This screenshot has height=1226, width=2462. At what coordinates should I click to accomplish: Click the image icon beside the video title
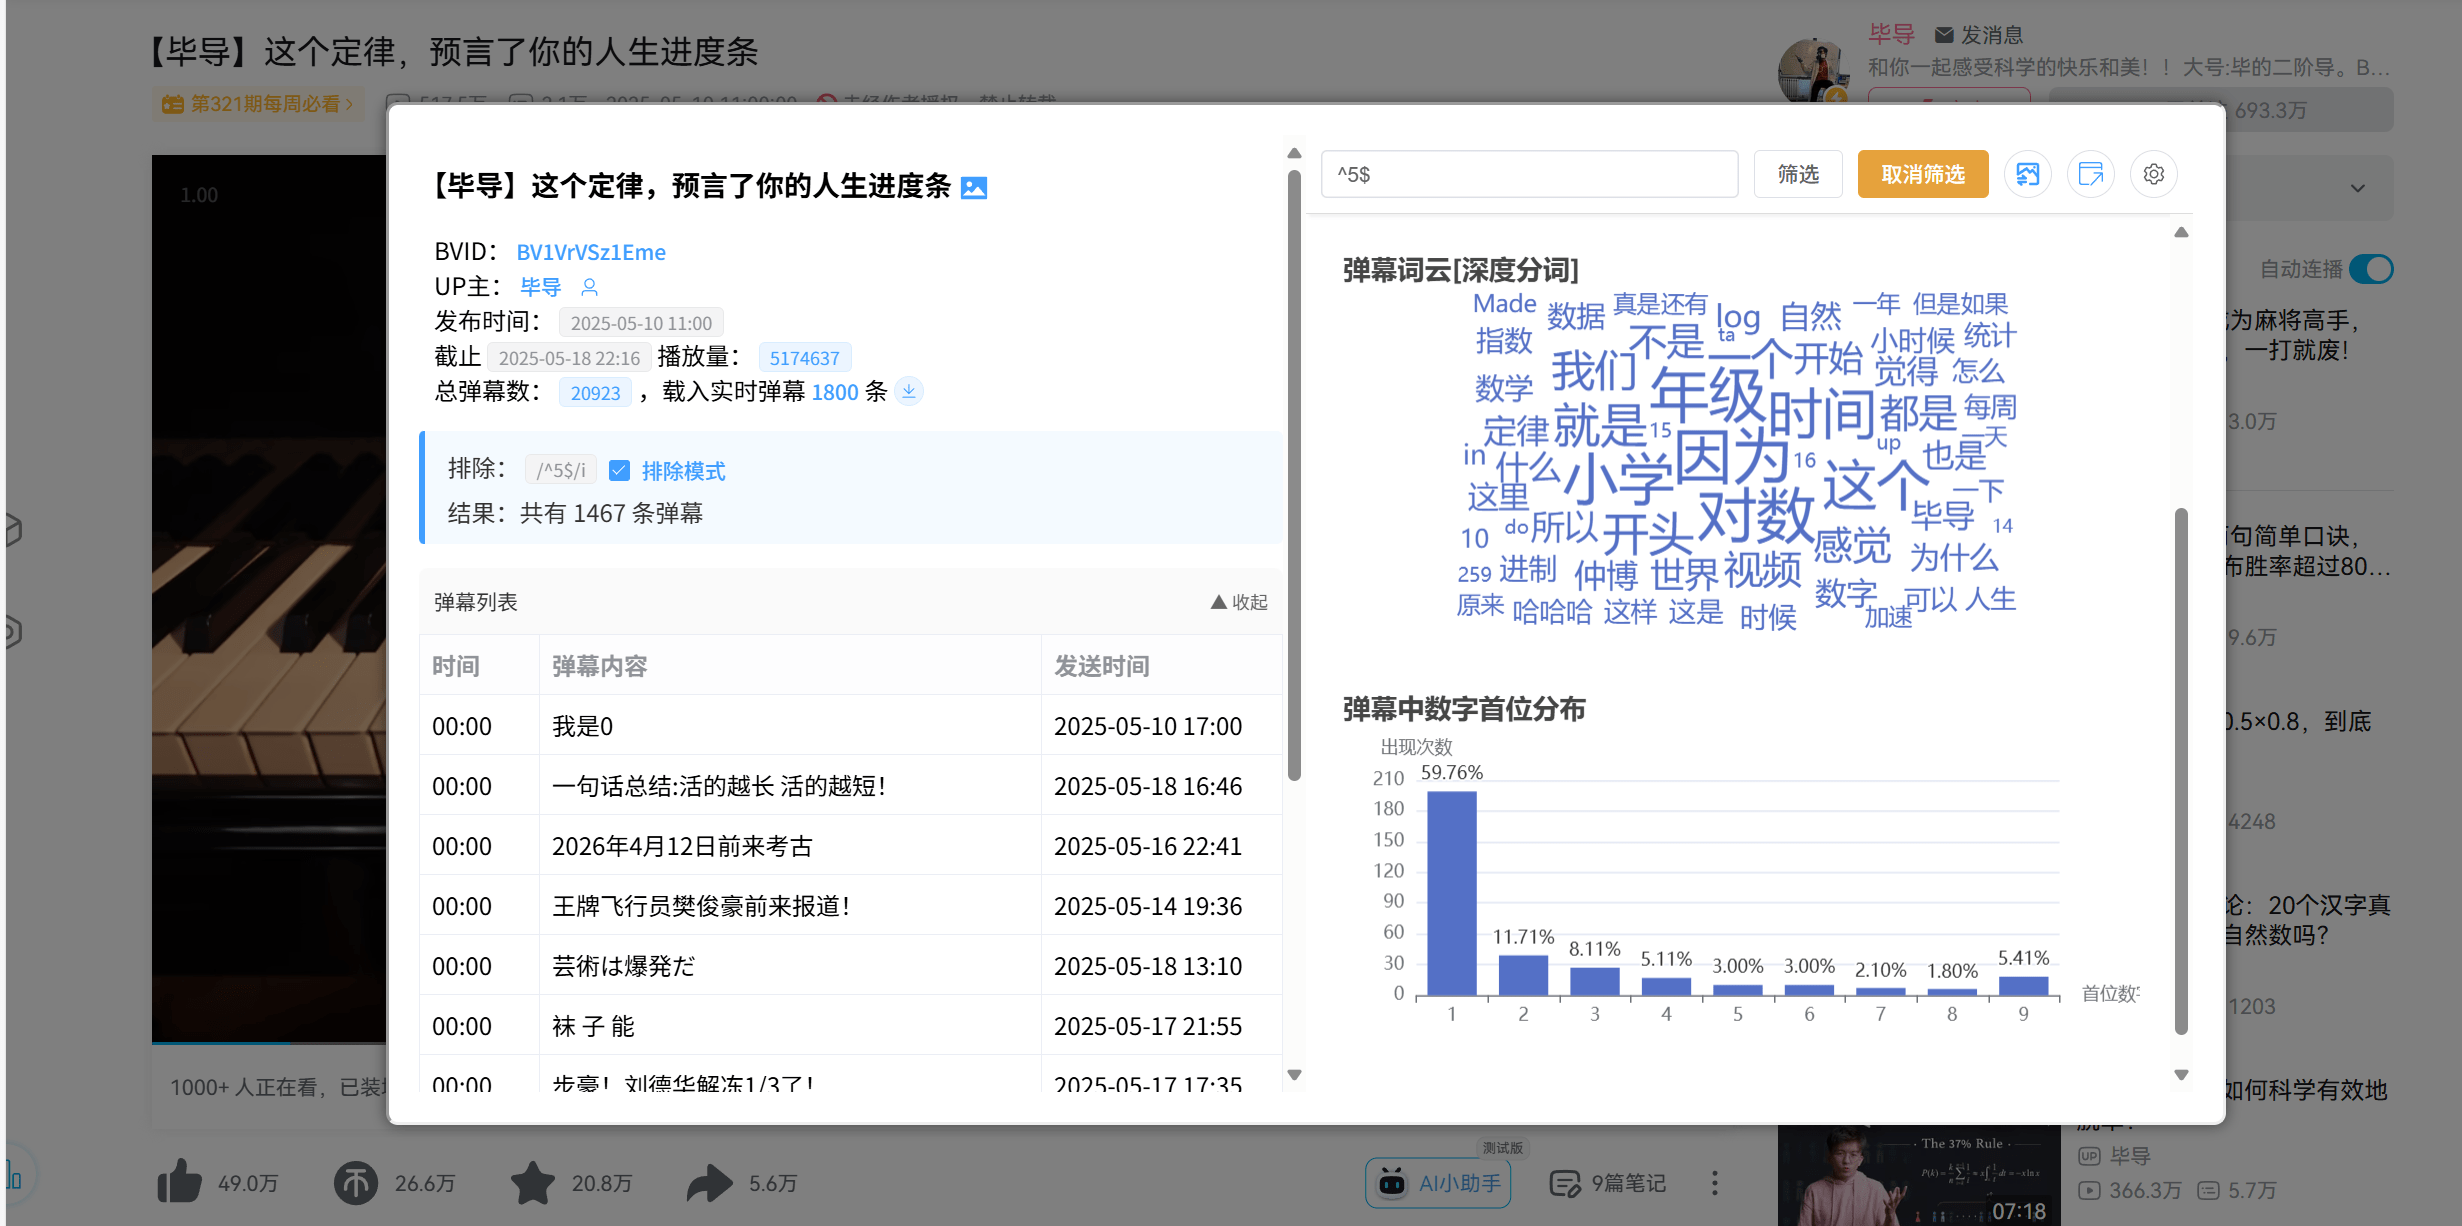973,188
